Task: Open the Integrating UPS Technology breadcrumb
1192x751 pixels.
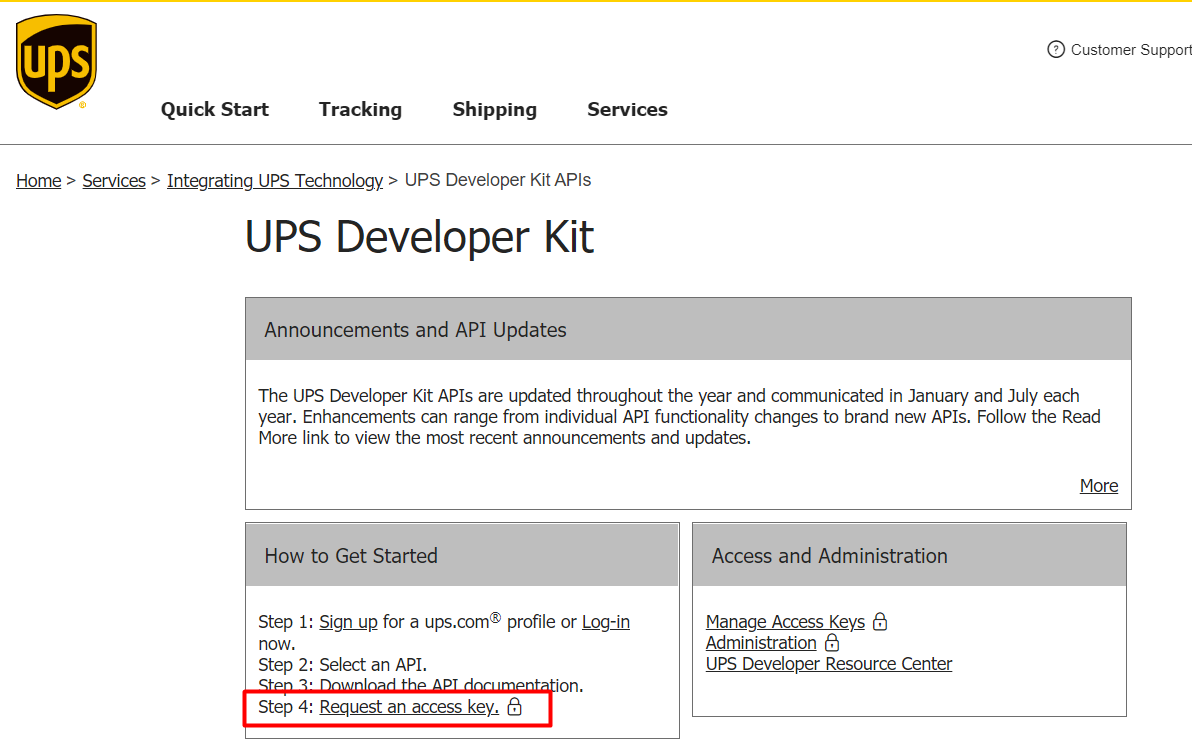Action: pos(274,181)
